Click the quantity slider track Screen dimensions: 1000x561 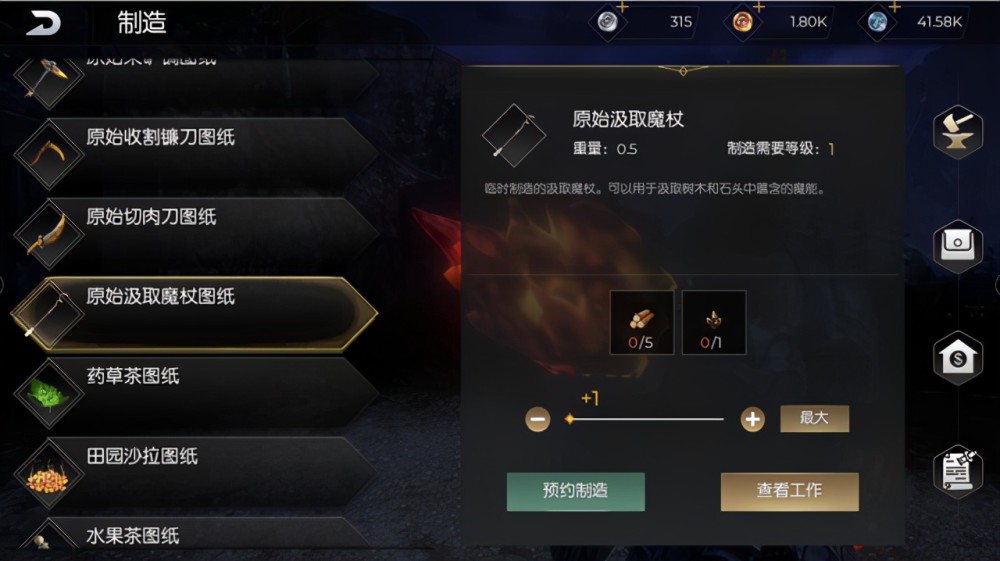pyautogui.click(x=646, y=419)
